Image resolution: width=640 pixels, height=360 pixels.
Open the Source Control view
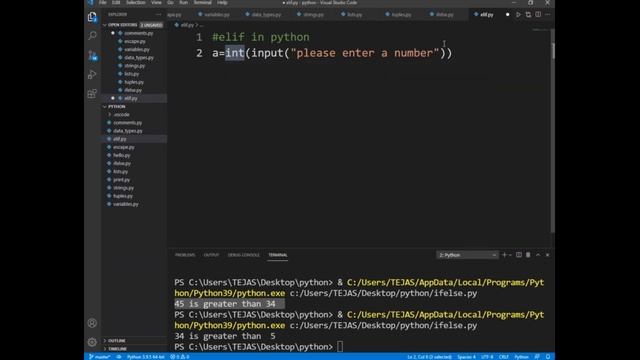click(92, 56)
